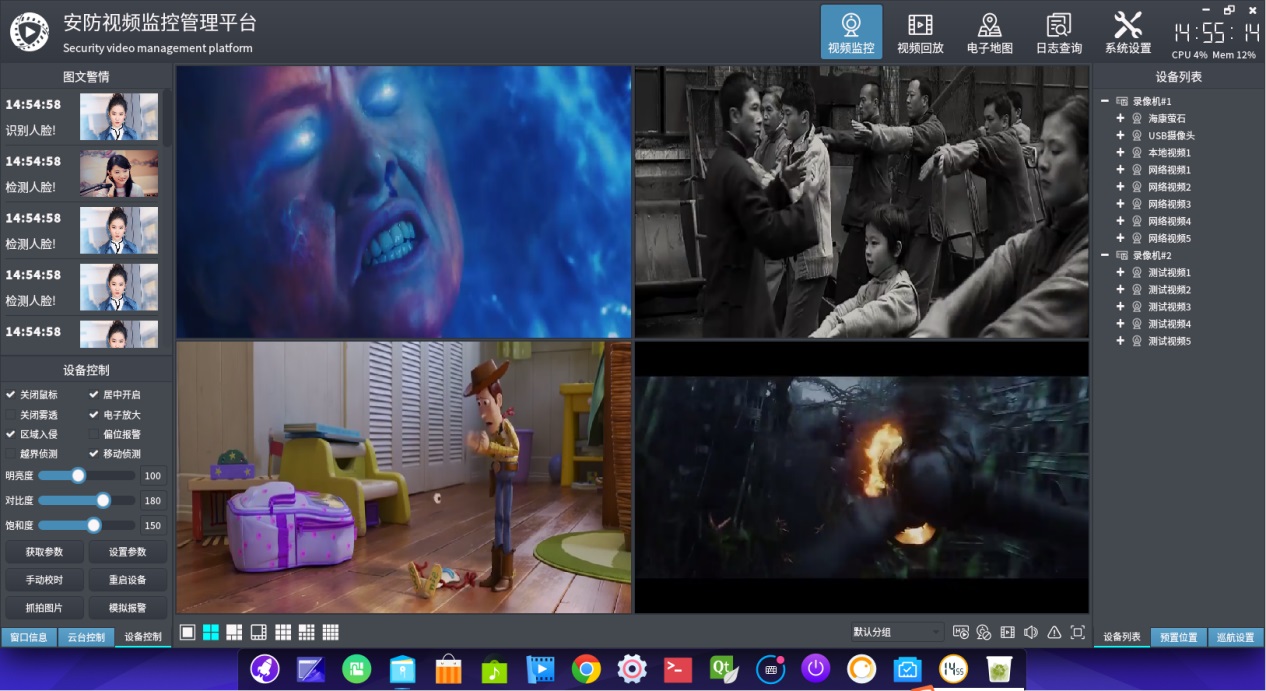1266x691 pixels.
Task: Open 日志查询 log query
Action: click(x=1058, y=32)
